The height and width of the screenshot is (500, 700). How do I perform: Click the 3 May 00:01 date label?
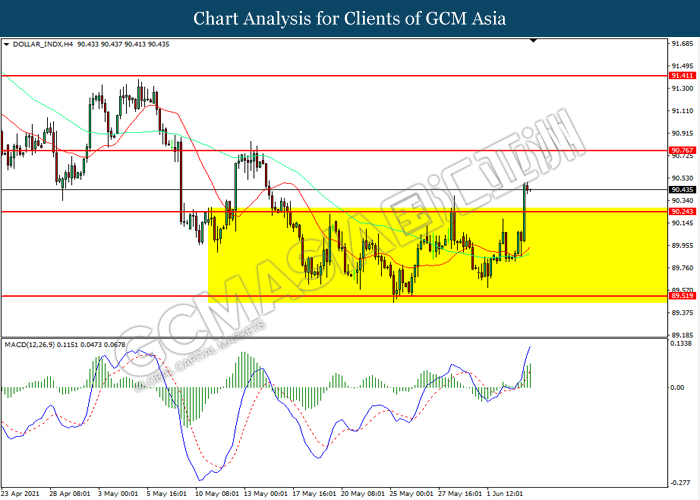(118, 493)
